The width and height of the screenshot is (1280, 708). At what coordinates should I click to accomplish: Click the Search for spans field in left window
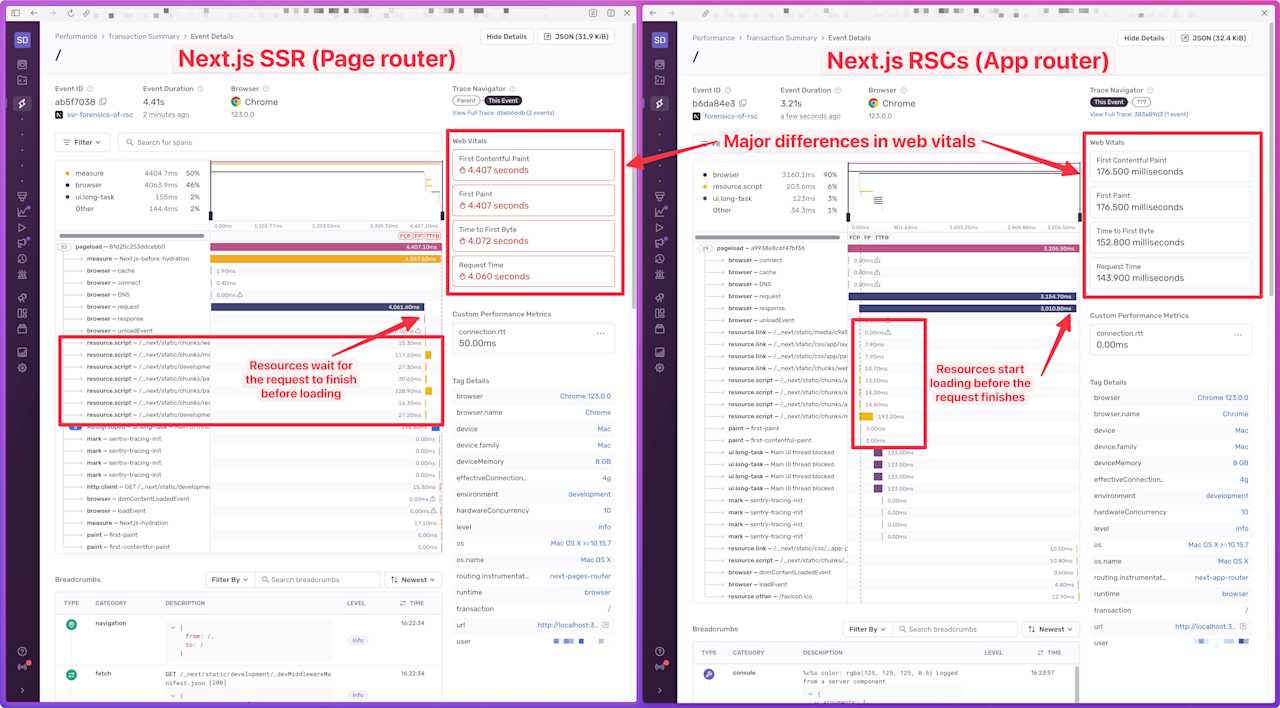click(279, 142)
